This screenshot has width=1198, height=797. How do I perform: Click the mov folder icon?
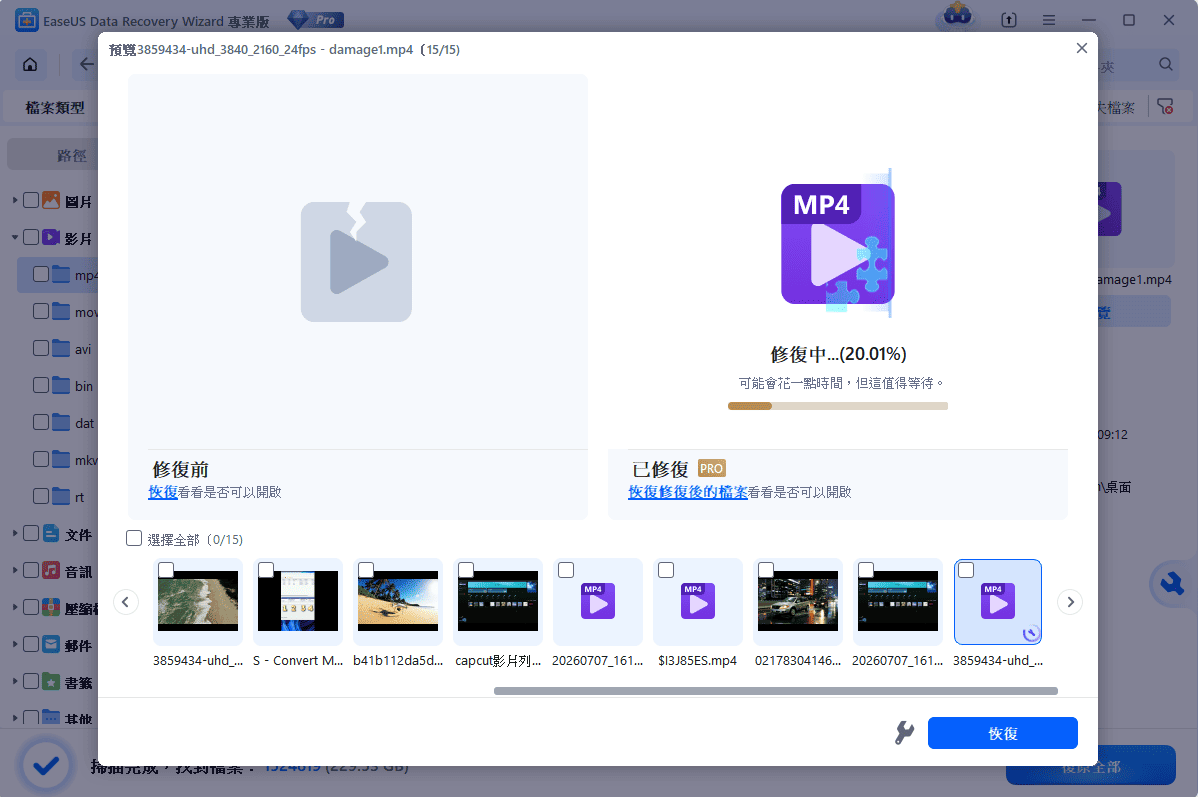(61, 311)
